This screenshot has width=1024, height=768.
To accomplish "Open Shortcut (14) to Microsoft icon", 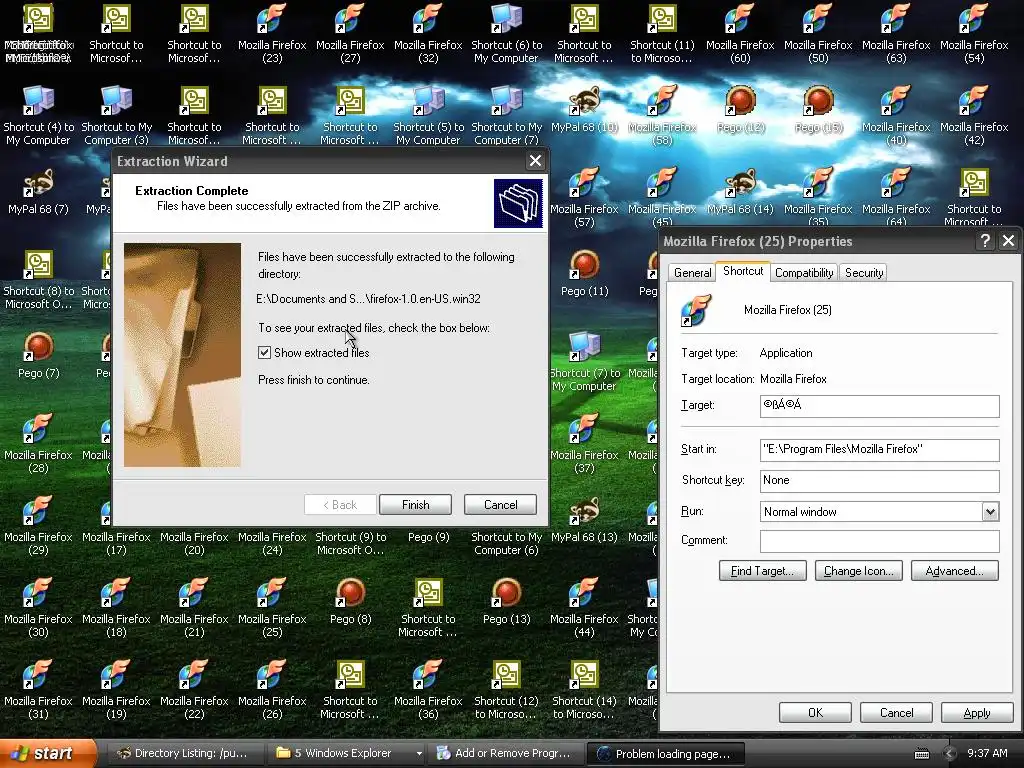I will coord(584,690).
